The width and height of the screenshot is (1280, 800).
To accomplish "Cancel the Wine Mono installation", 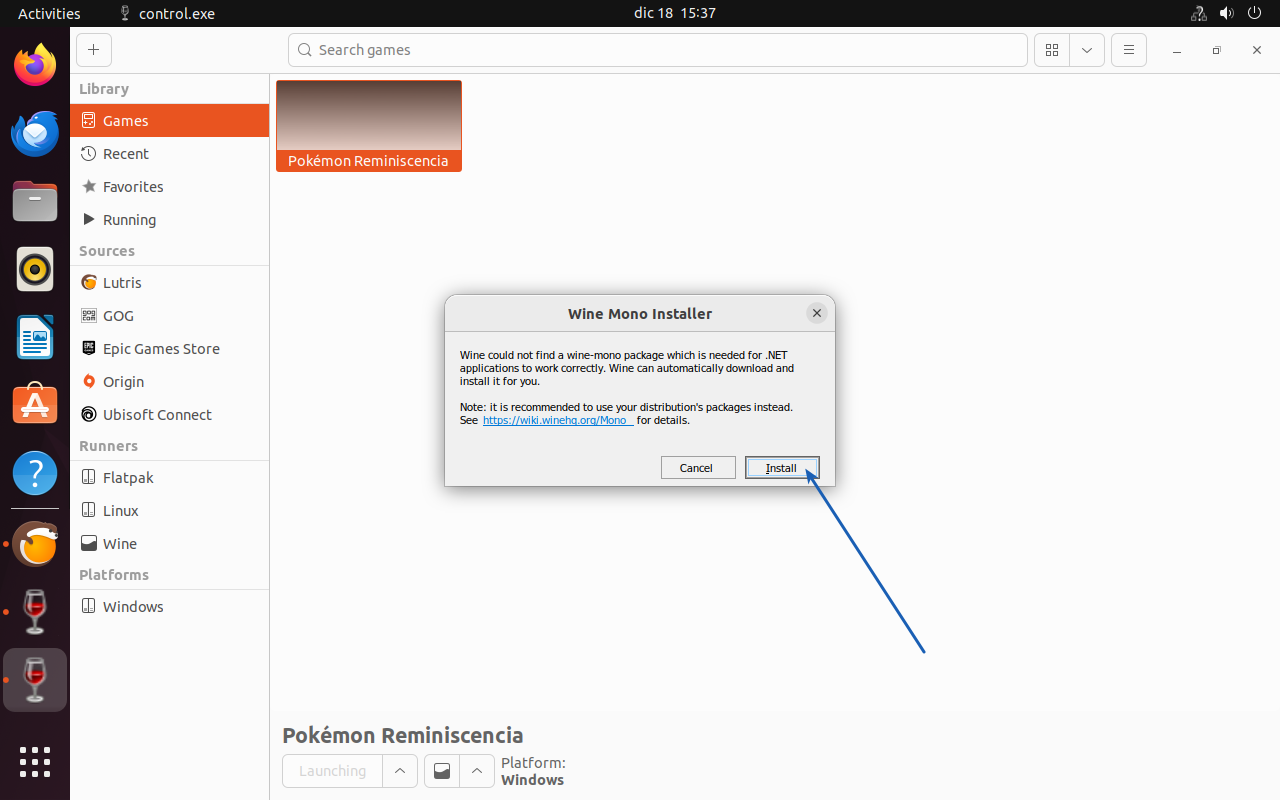I will [698, 468].
